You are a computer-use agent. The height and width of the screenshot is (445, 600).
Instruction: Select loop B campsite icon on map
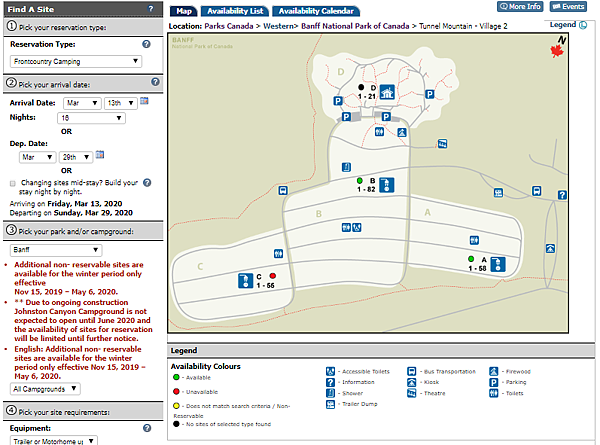(x=386, y=185)
